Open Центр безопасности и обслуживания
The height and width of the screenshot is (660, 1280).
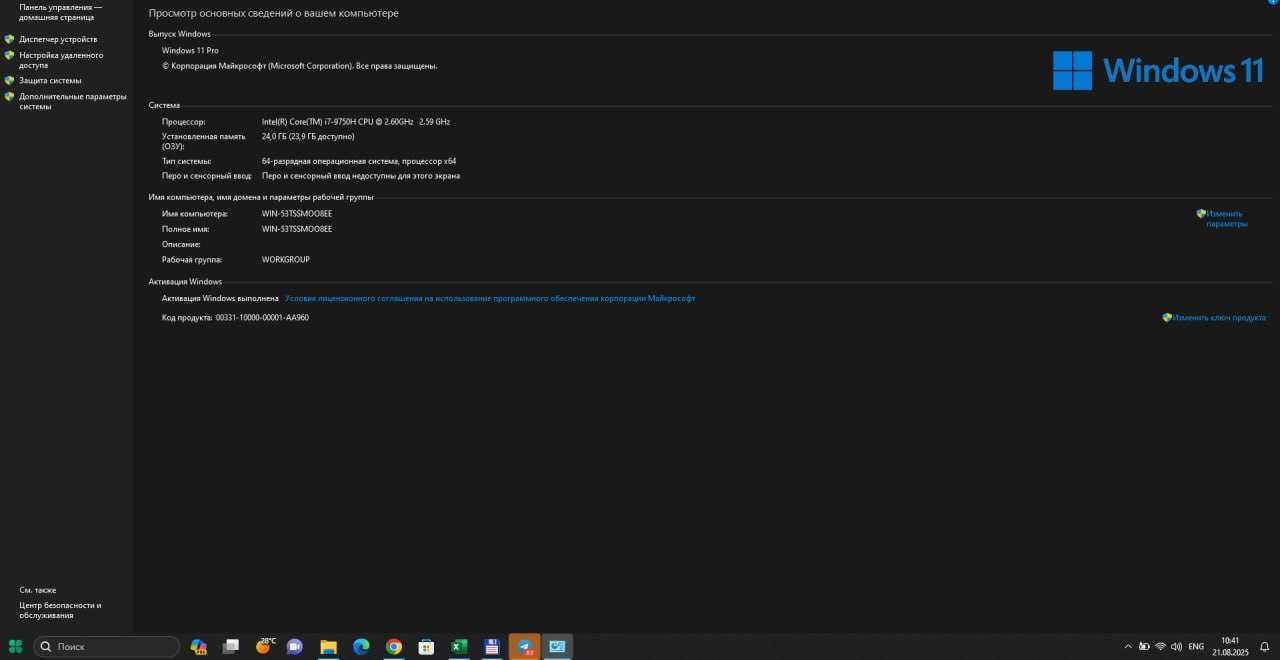click(60, 610)
